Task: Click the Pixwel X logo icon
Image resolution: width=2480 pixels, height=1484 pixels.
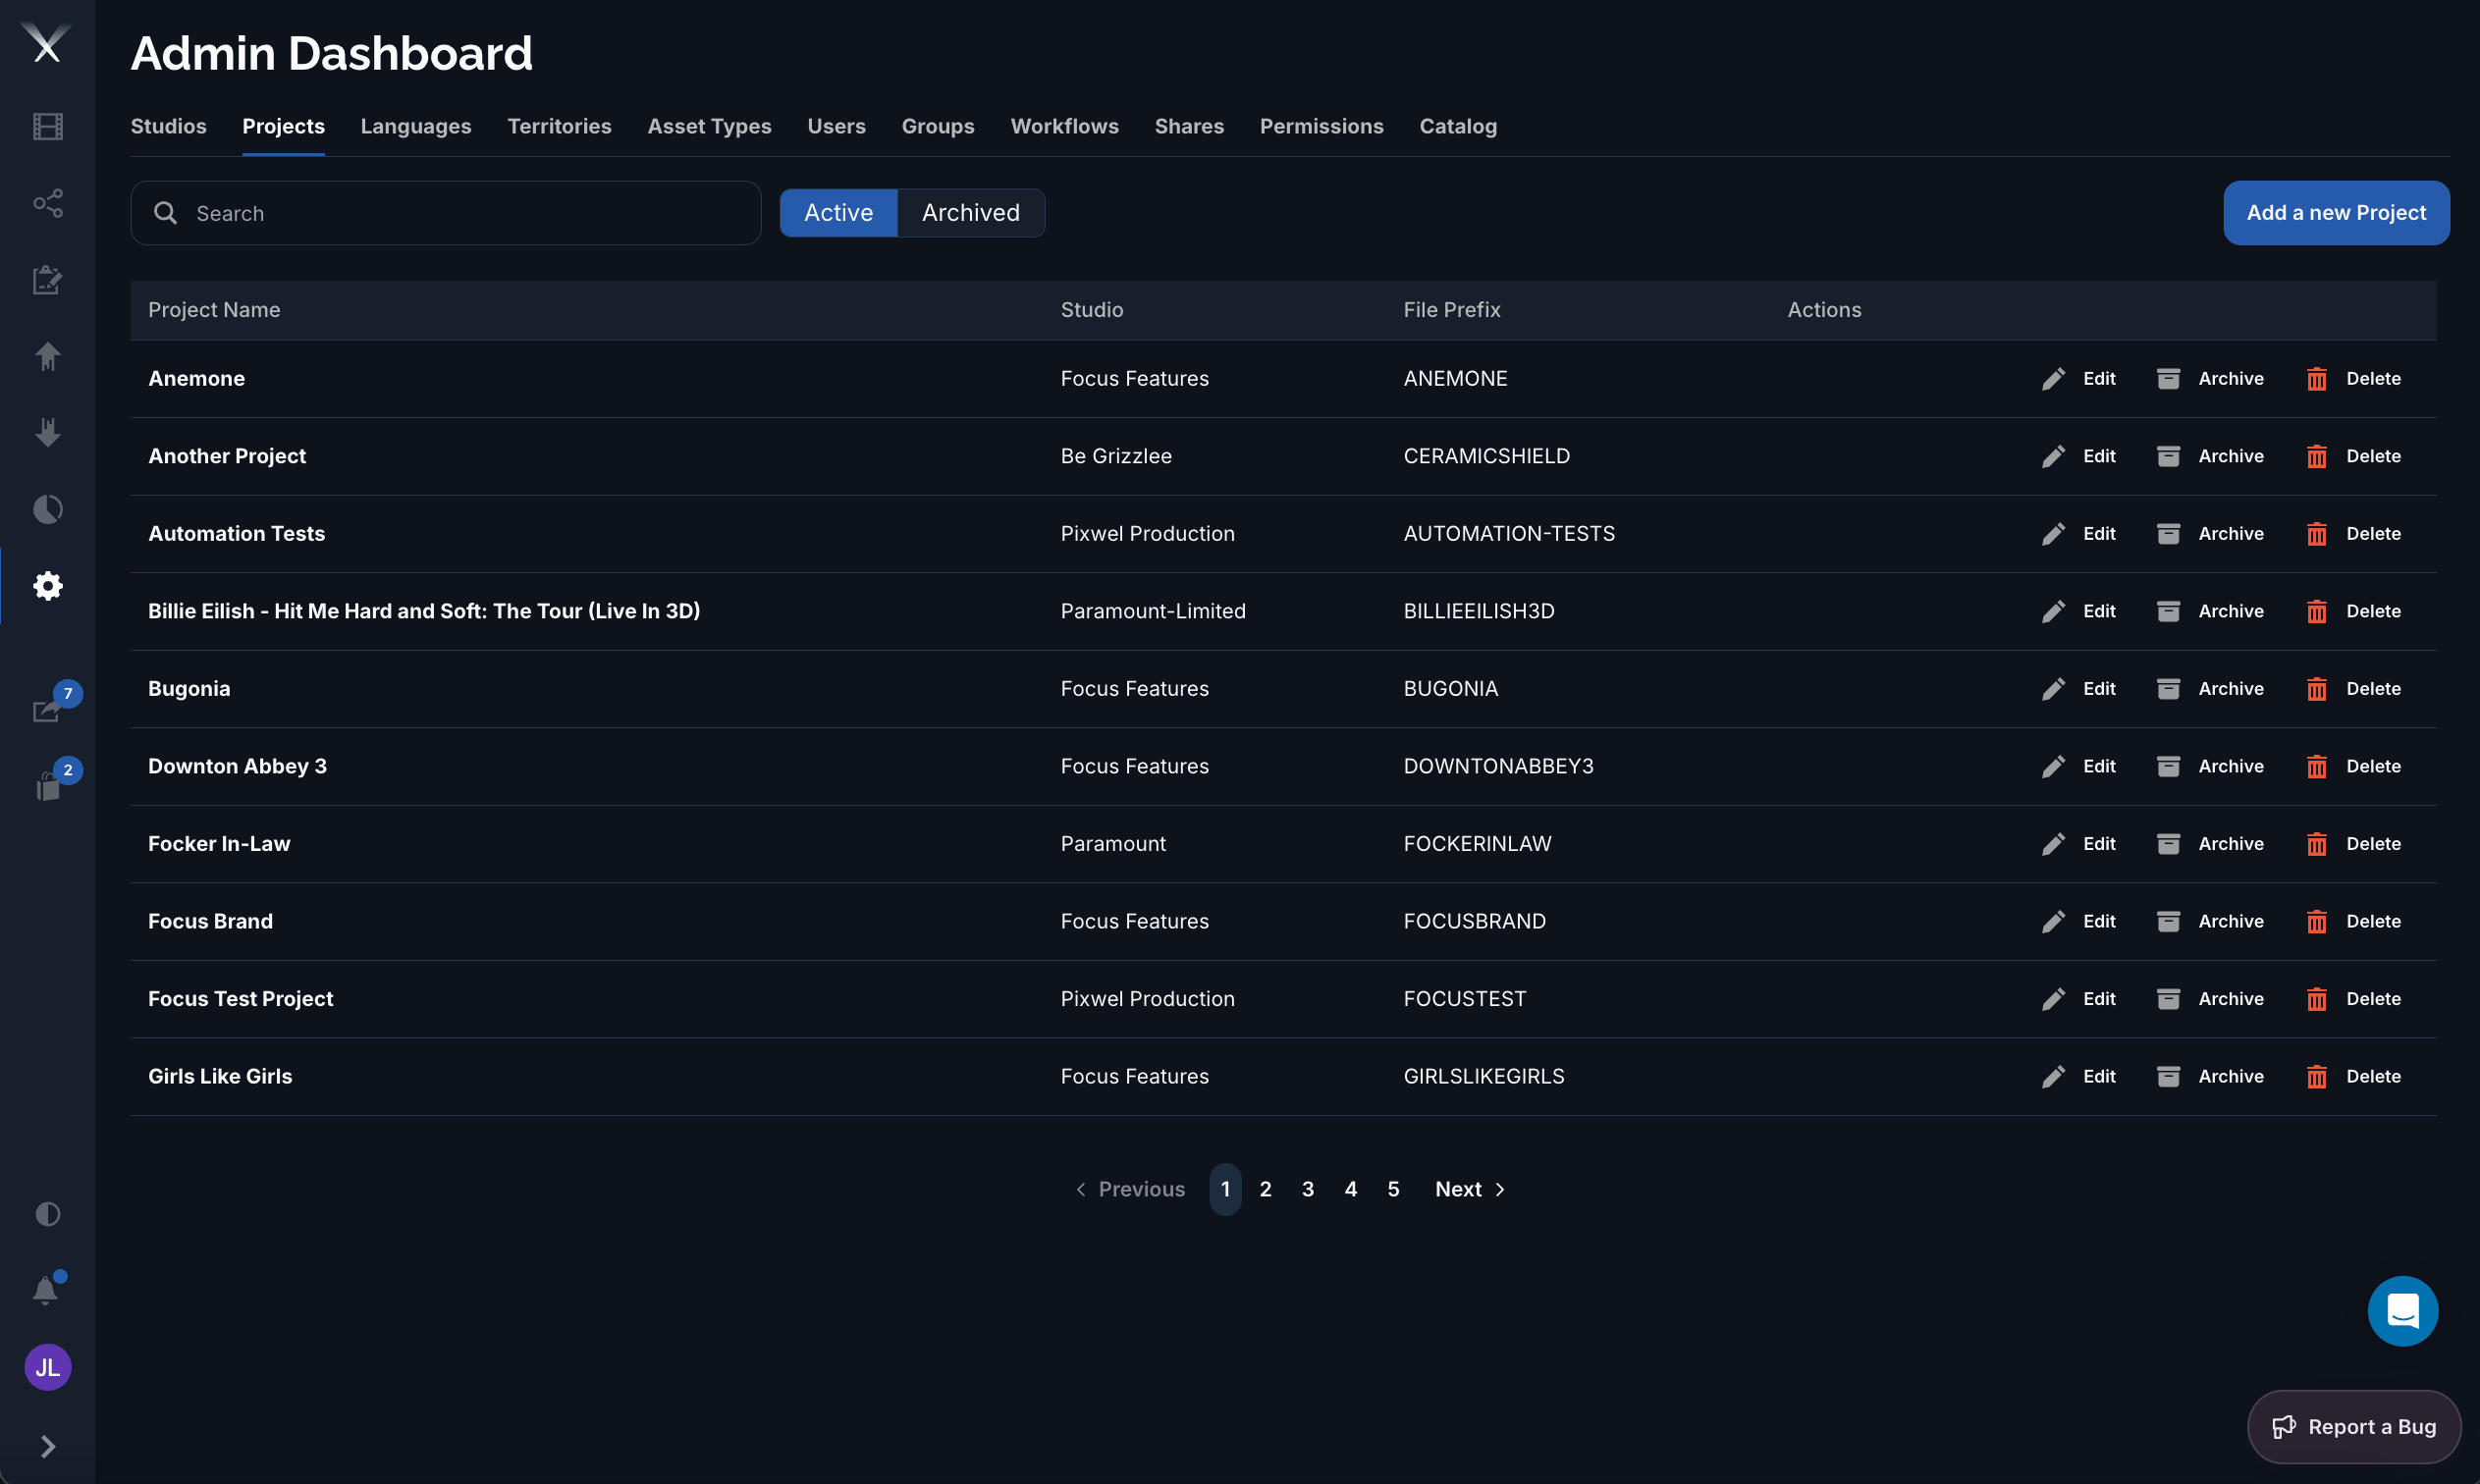Action: tap(47, 44)
